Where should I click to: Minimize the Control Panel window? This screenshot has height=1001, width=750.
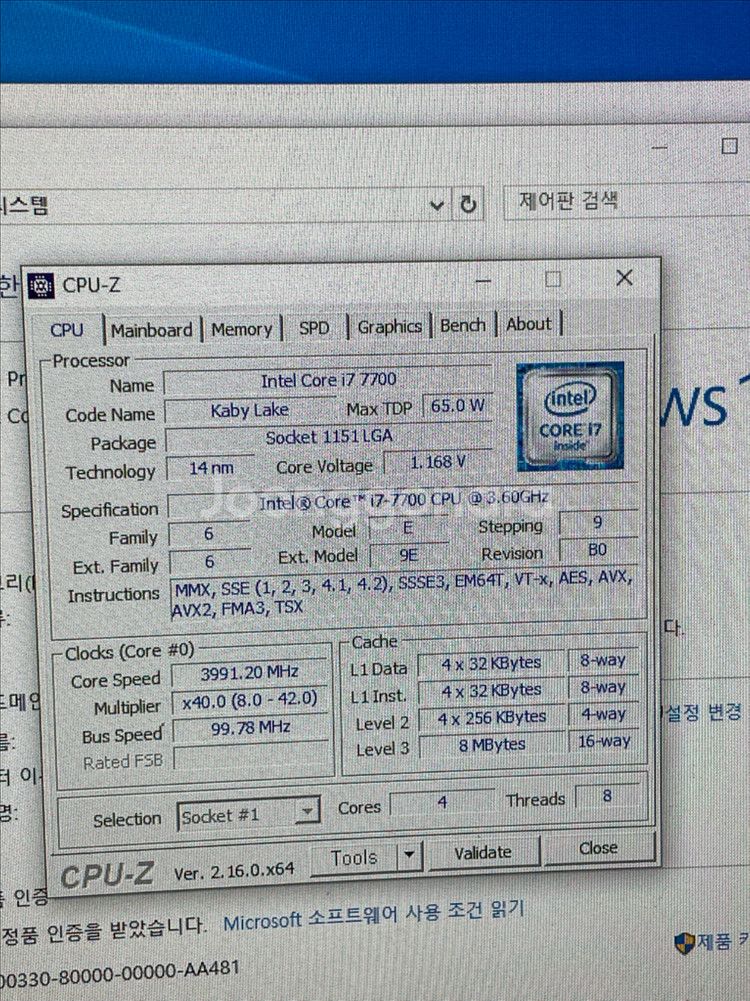[x=660, y=148]
